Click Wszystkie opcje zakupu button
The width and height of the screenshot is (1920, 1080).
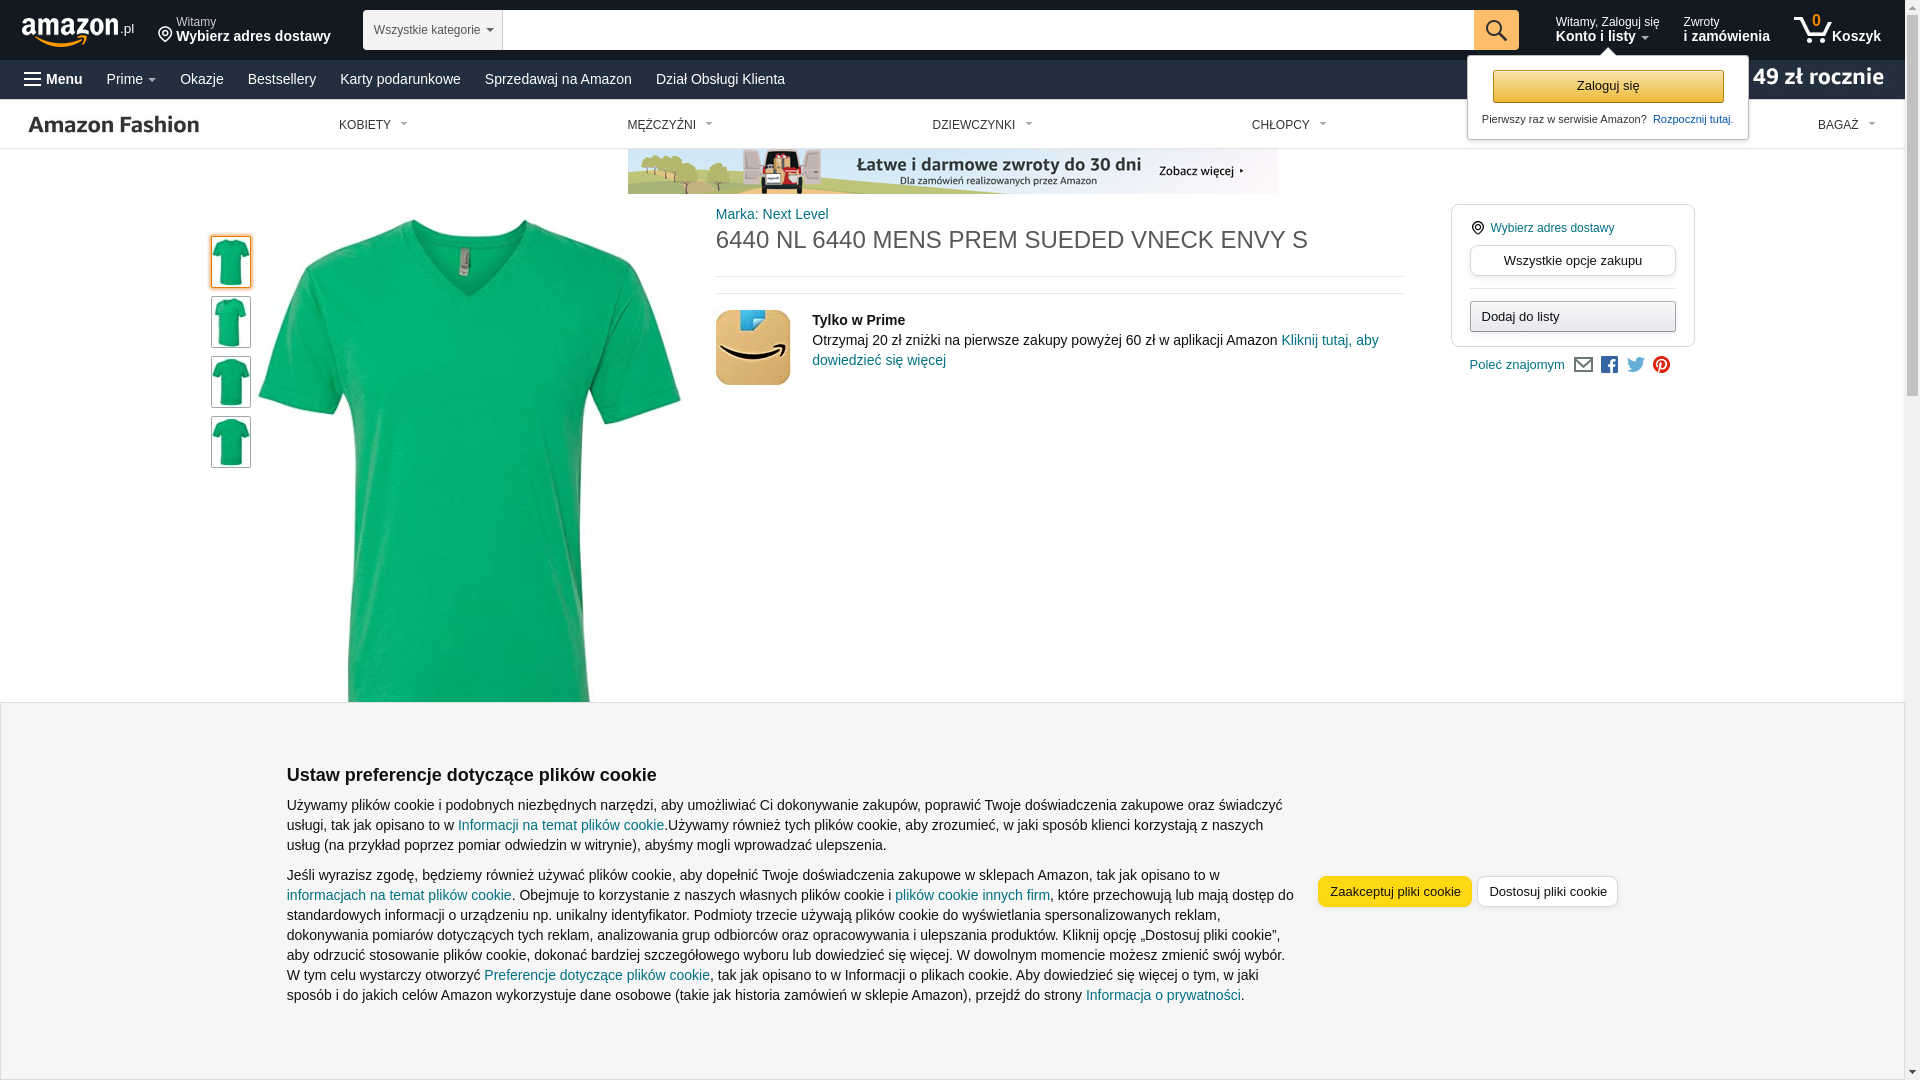click(x=1572, y=261)
